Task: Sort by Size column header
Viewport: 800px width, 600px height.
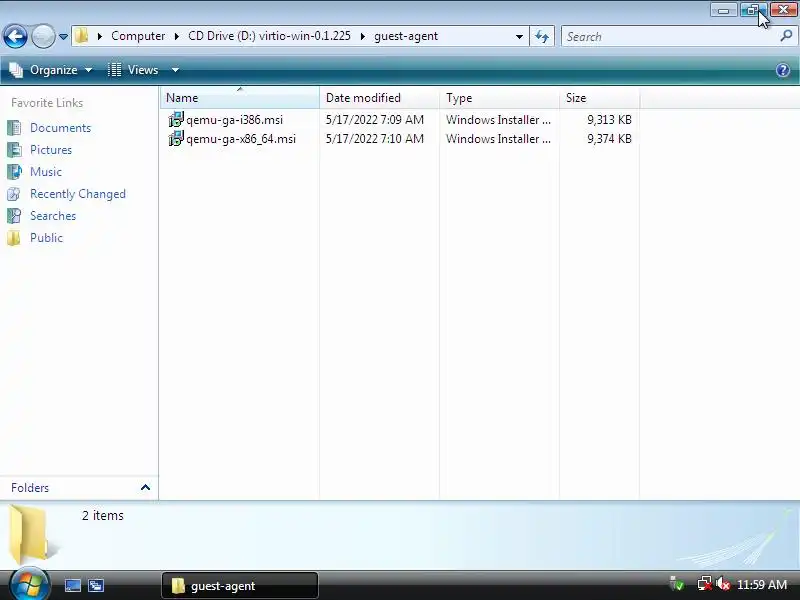Action: (x=599, y=97)
